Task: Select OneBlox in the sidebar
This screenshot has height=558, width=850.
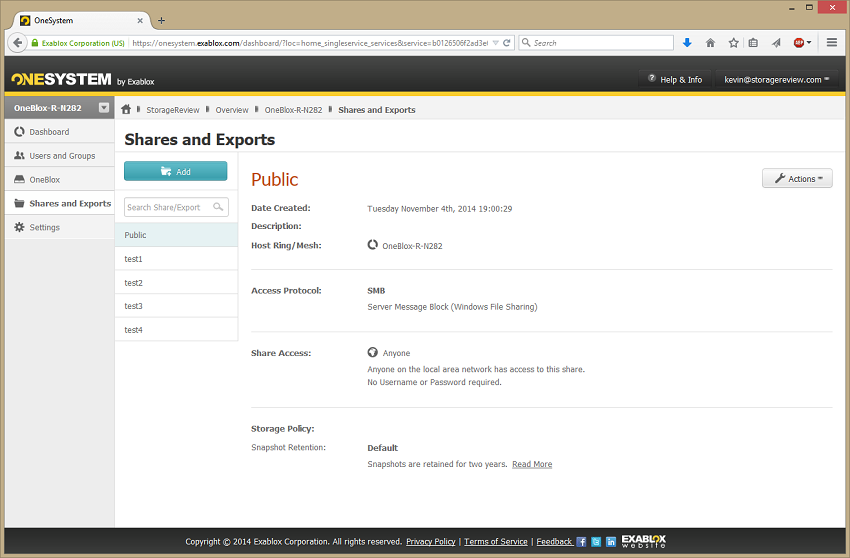Action: (x=60, y=179)
